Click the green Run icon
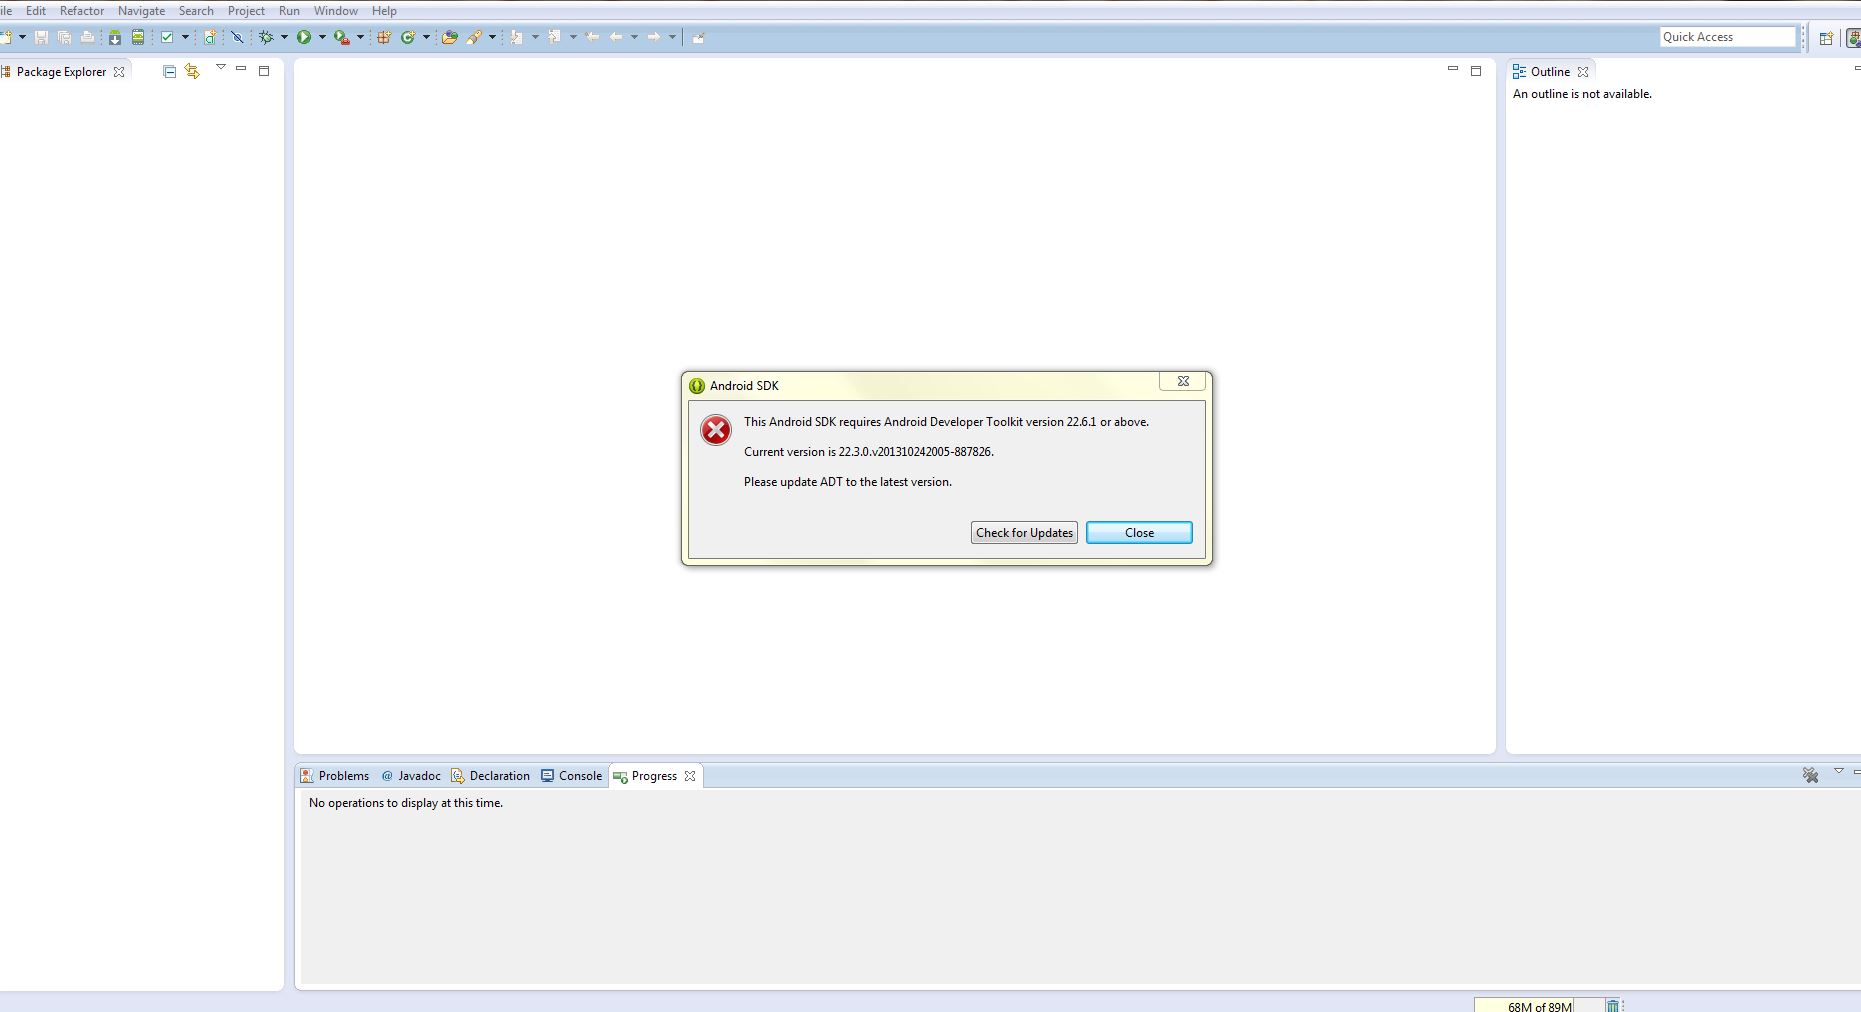The width and height of the screenshot is (1861, 1012). [x=304, y=37]
